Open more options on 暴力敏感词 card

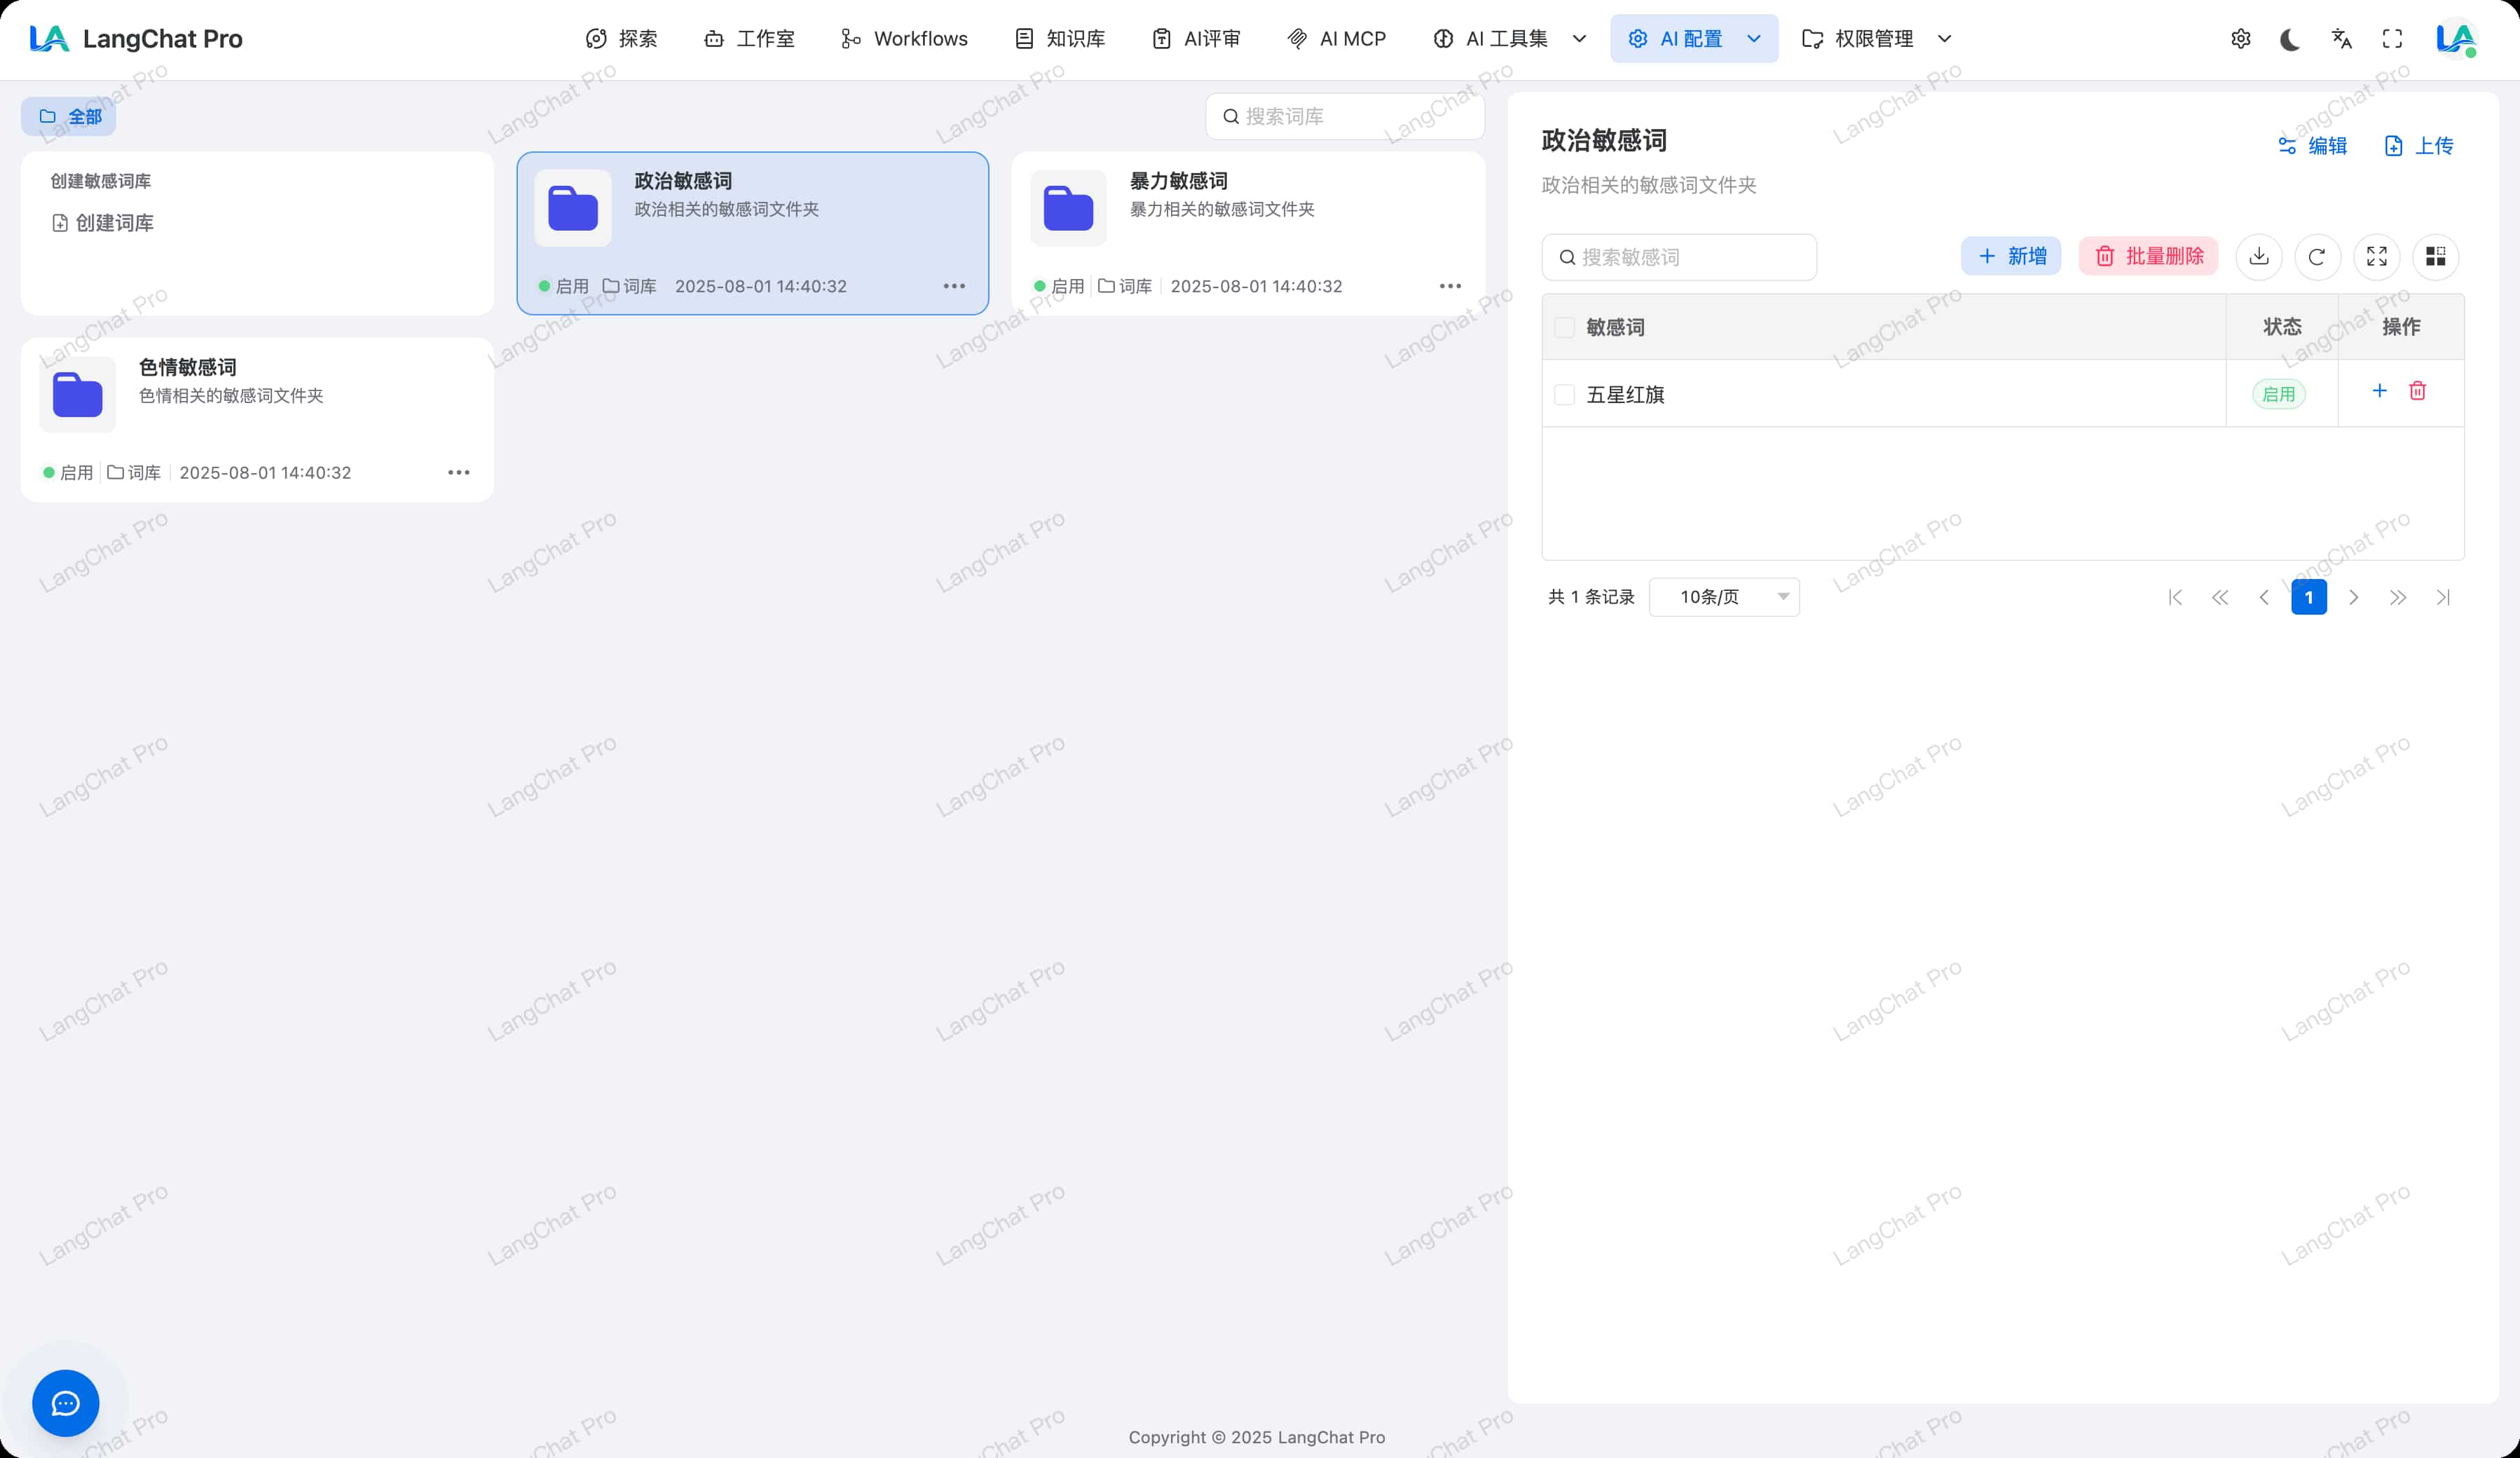1449,286
